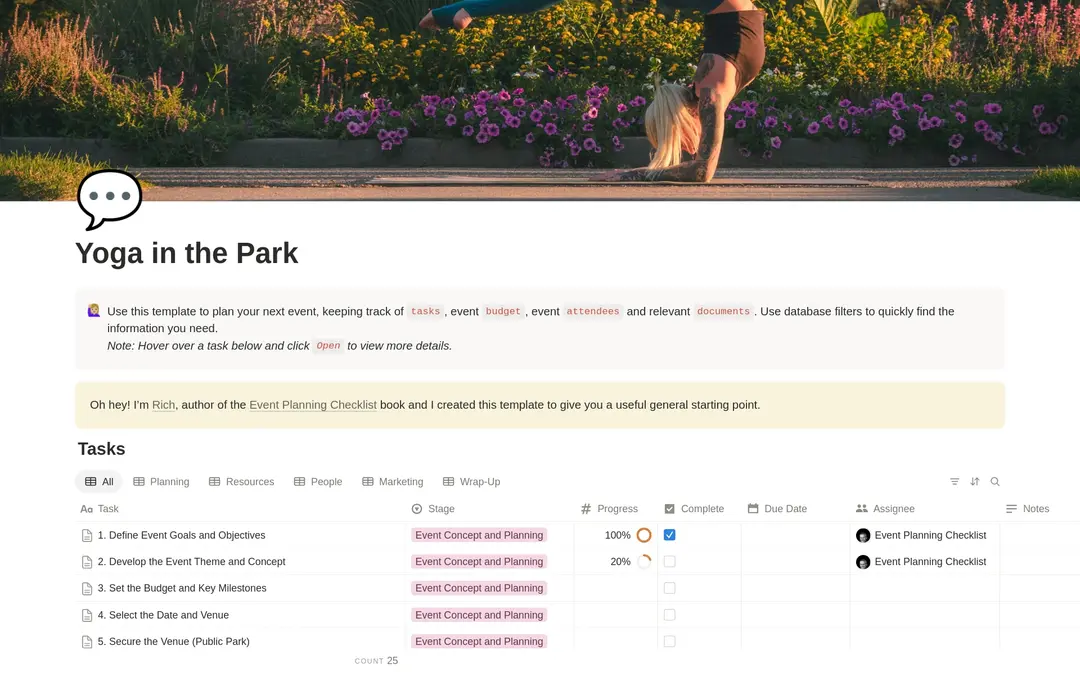Click the avatar next to task 2 assignee

click(863, 562)
